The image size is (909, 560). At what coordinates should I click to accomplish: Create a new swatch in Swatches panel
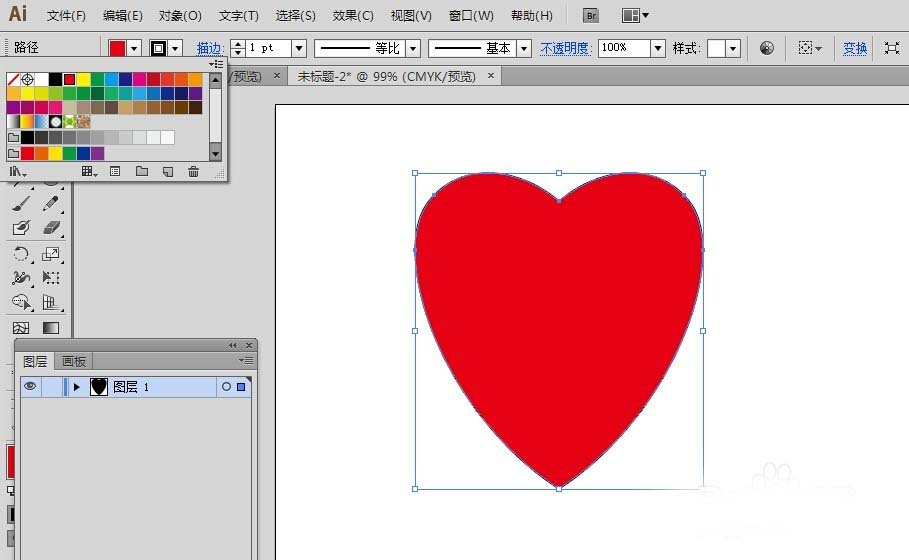(x=167, y=172)
